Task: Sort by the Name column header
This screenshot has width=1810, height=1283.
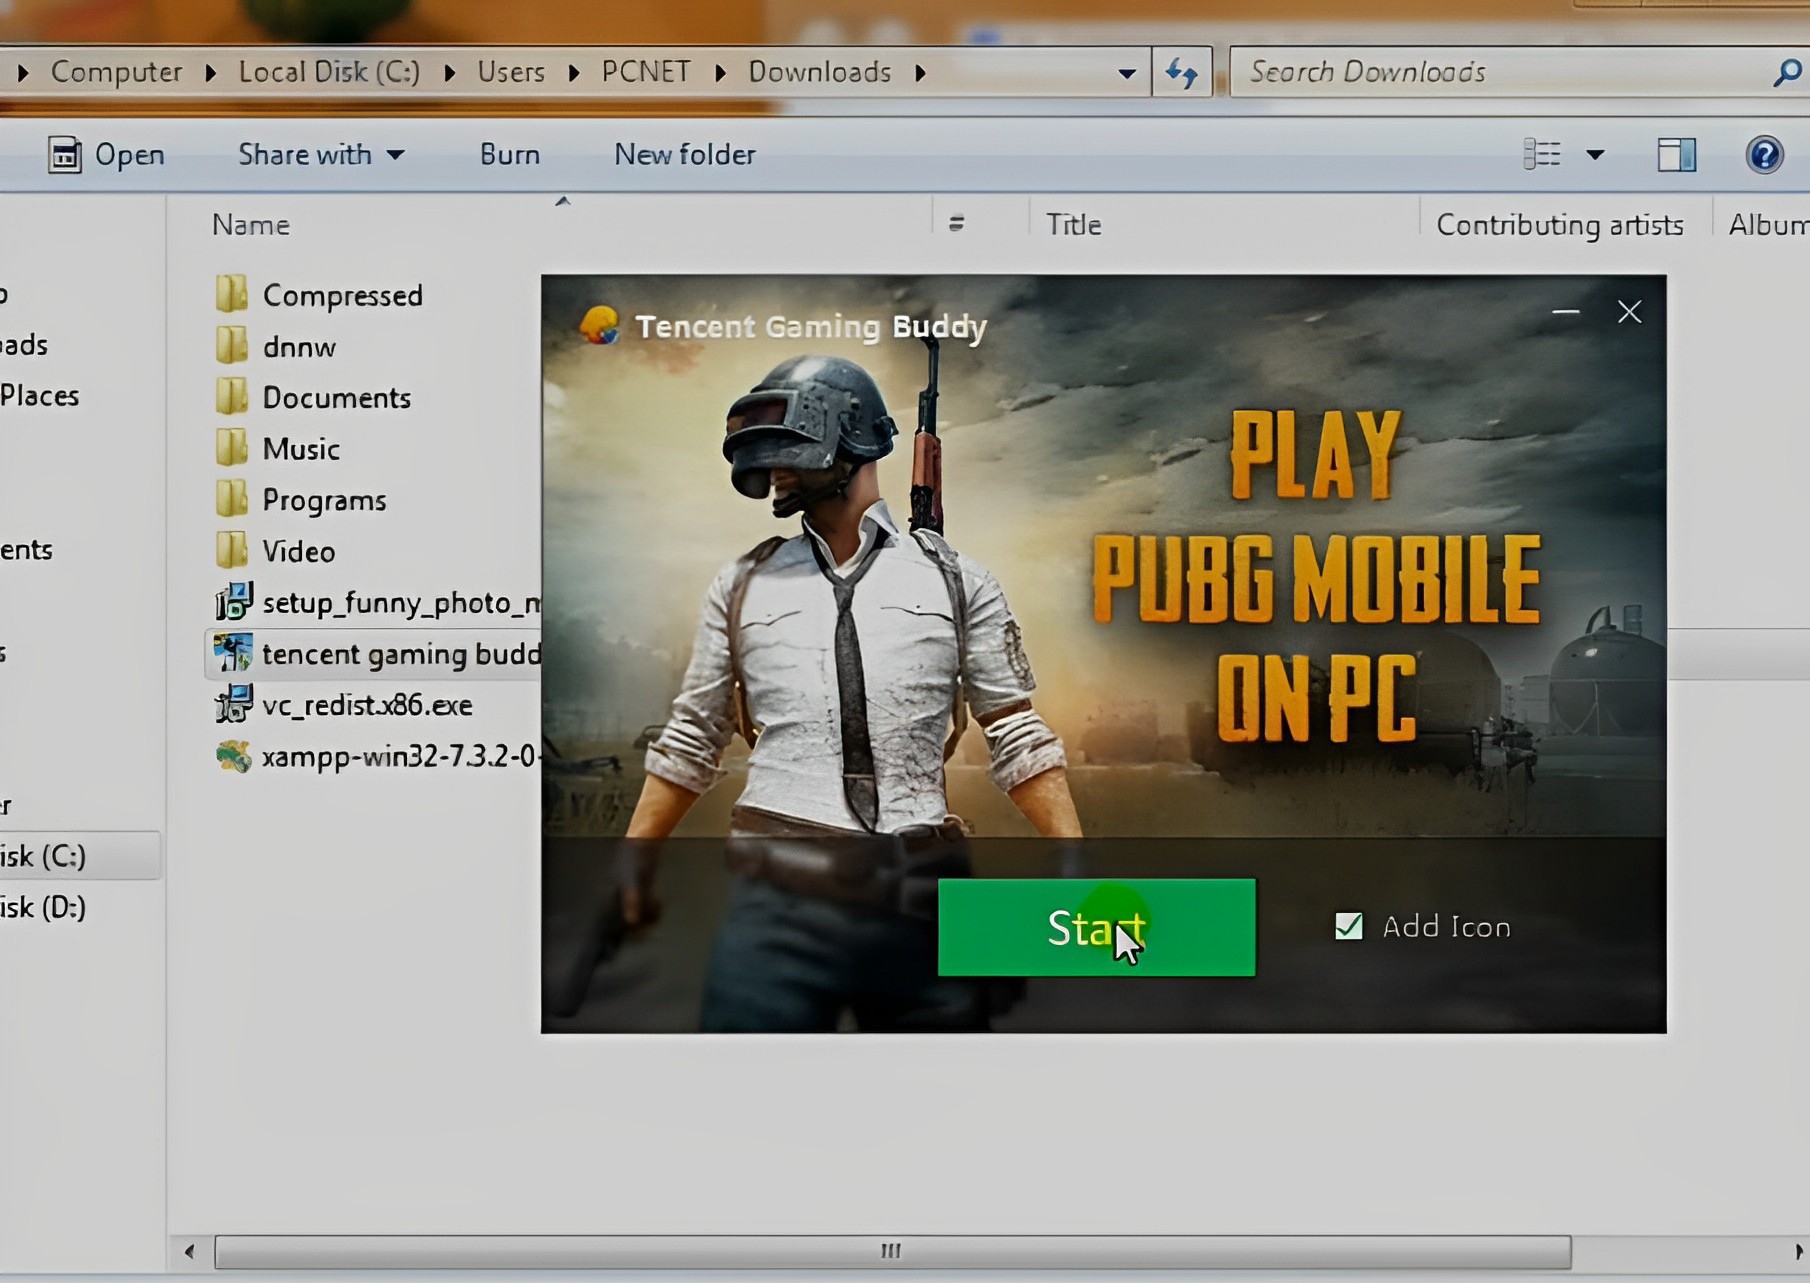Action: (x=251, y=225)
